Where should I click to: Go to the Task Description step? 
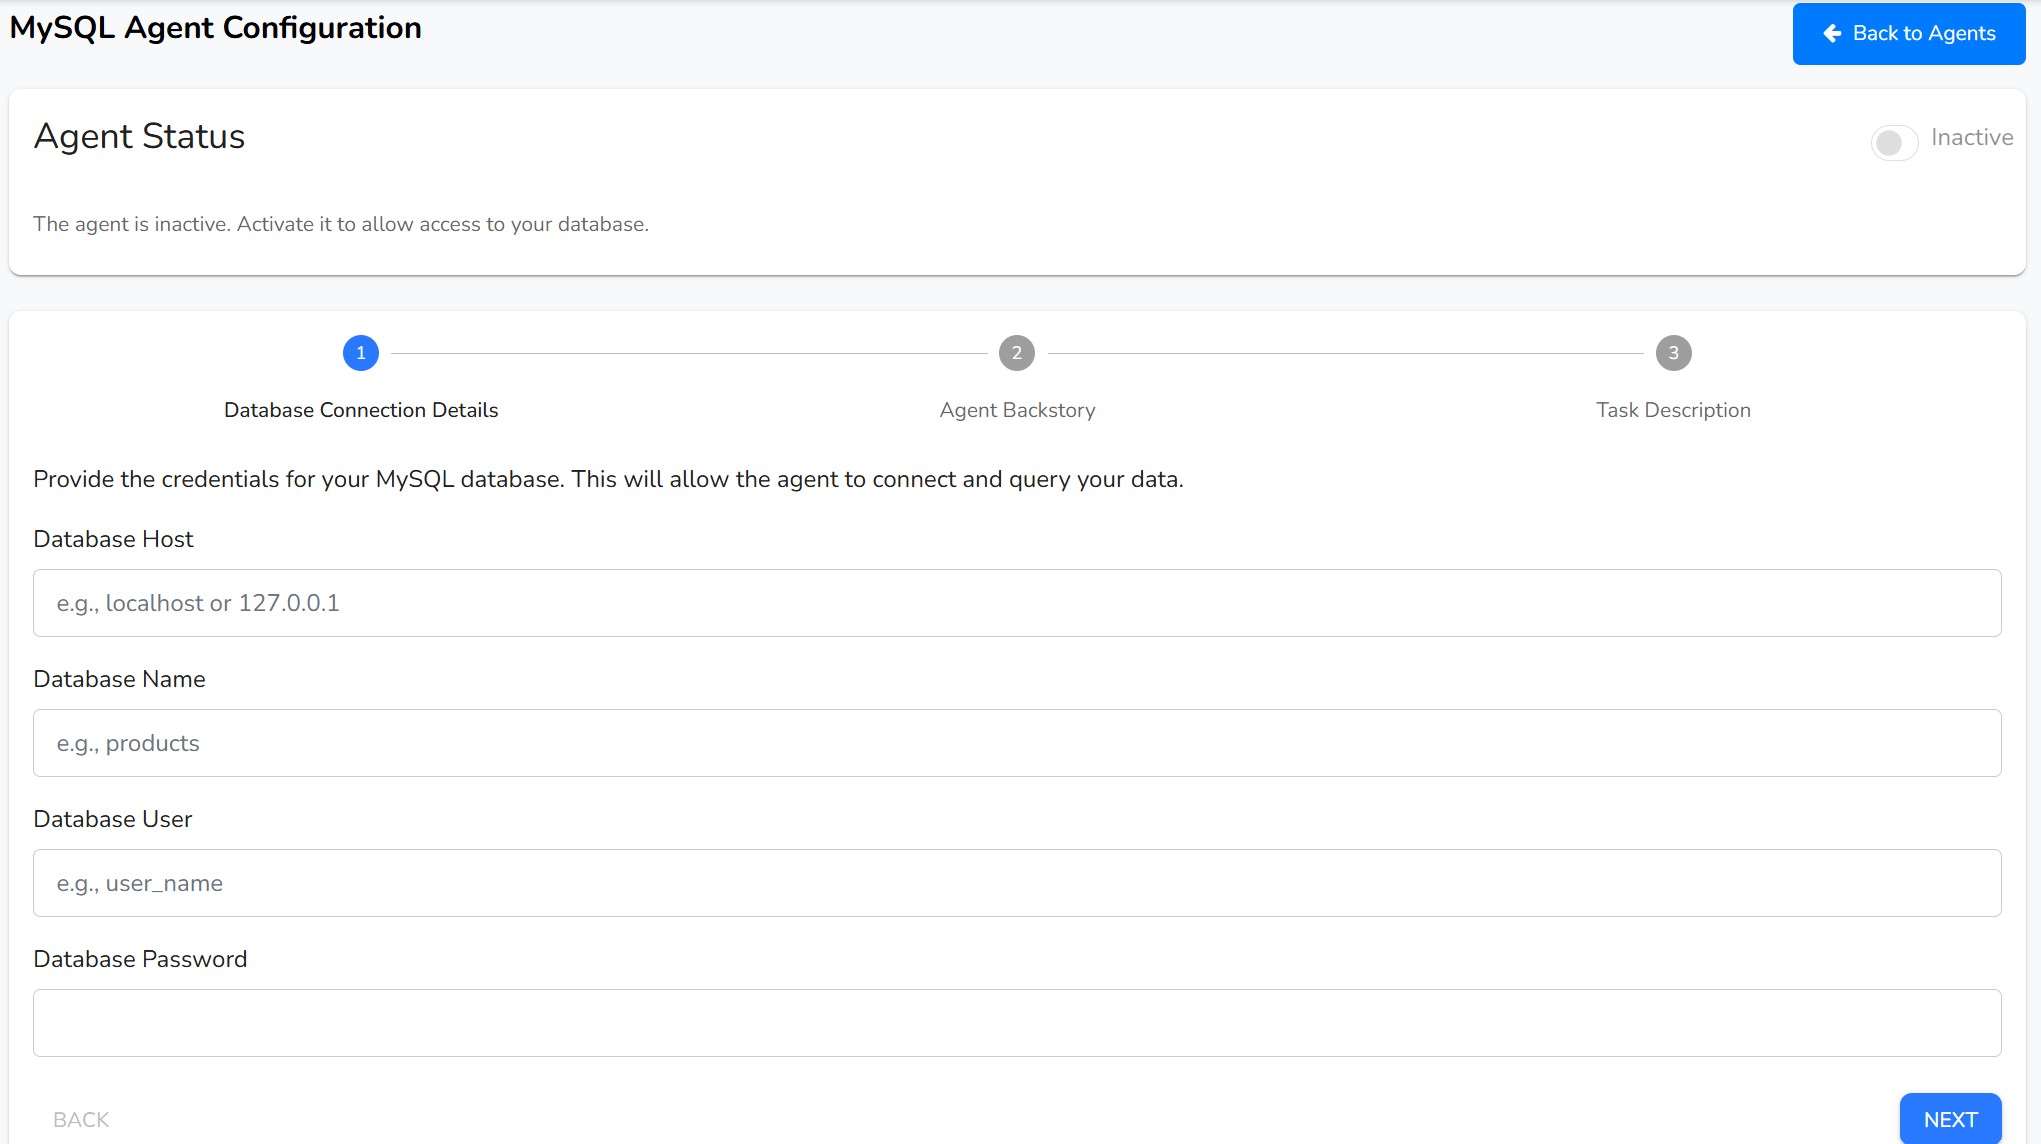1673,410
